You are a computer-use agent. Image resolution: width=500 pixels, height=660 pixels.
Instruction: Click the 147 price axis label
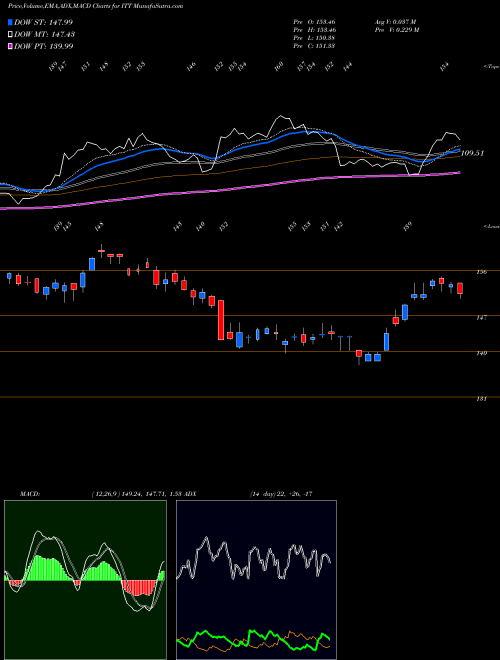point(482,317)
